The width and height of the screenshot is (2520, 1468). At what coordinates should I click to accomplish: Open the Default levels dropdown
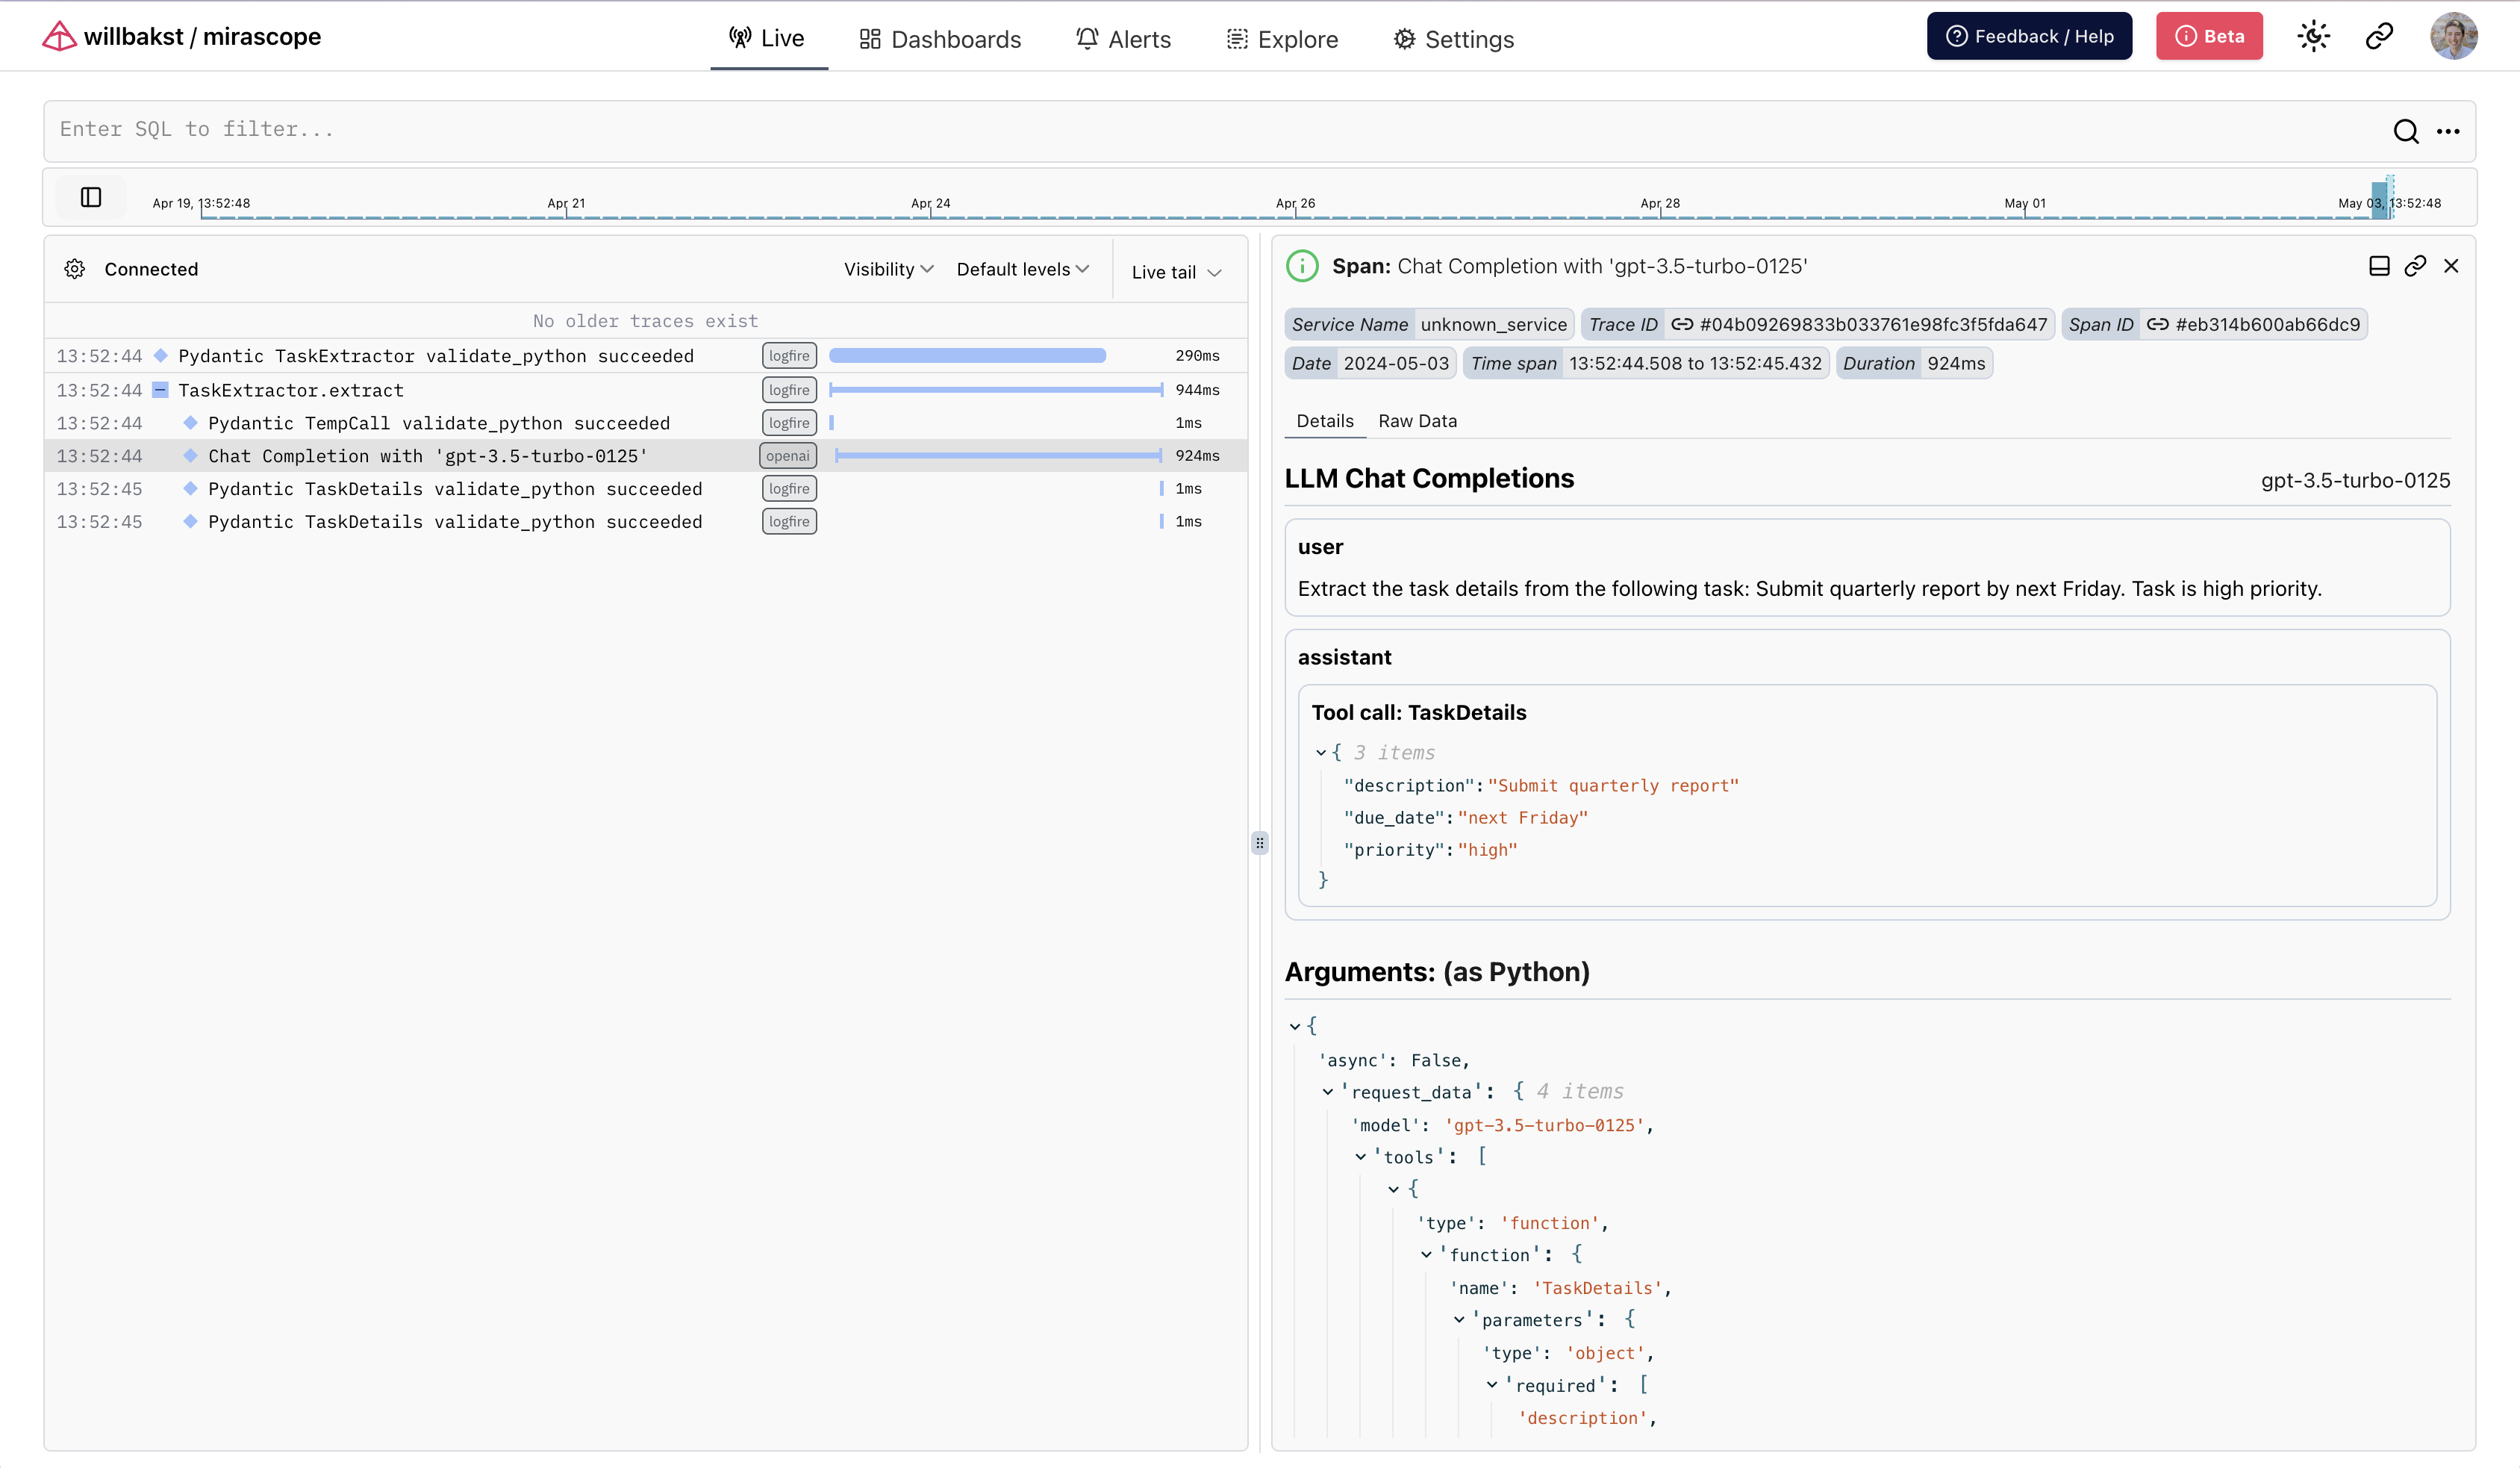(x=1022, y=269)
